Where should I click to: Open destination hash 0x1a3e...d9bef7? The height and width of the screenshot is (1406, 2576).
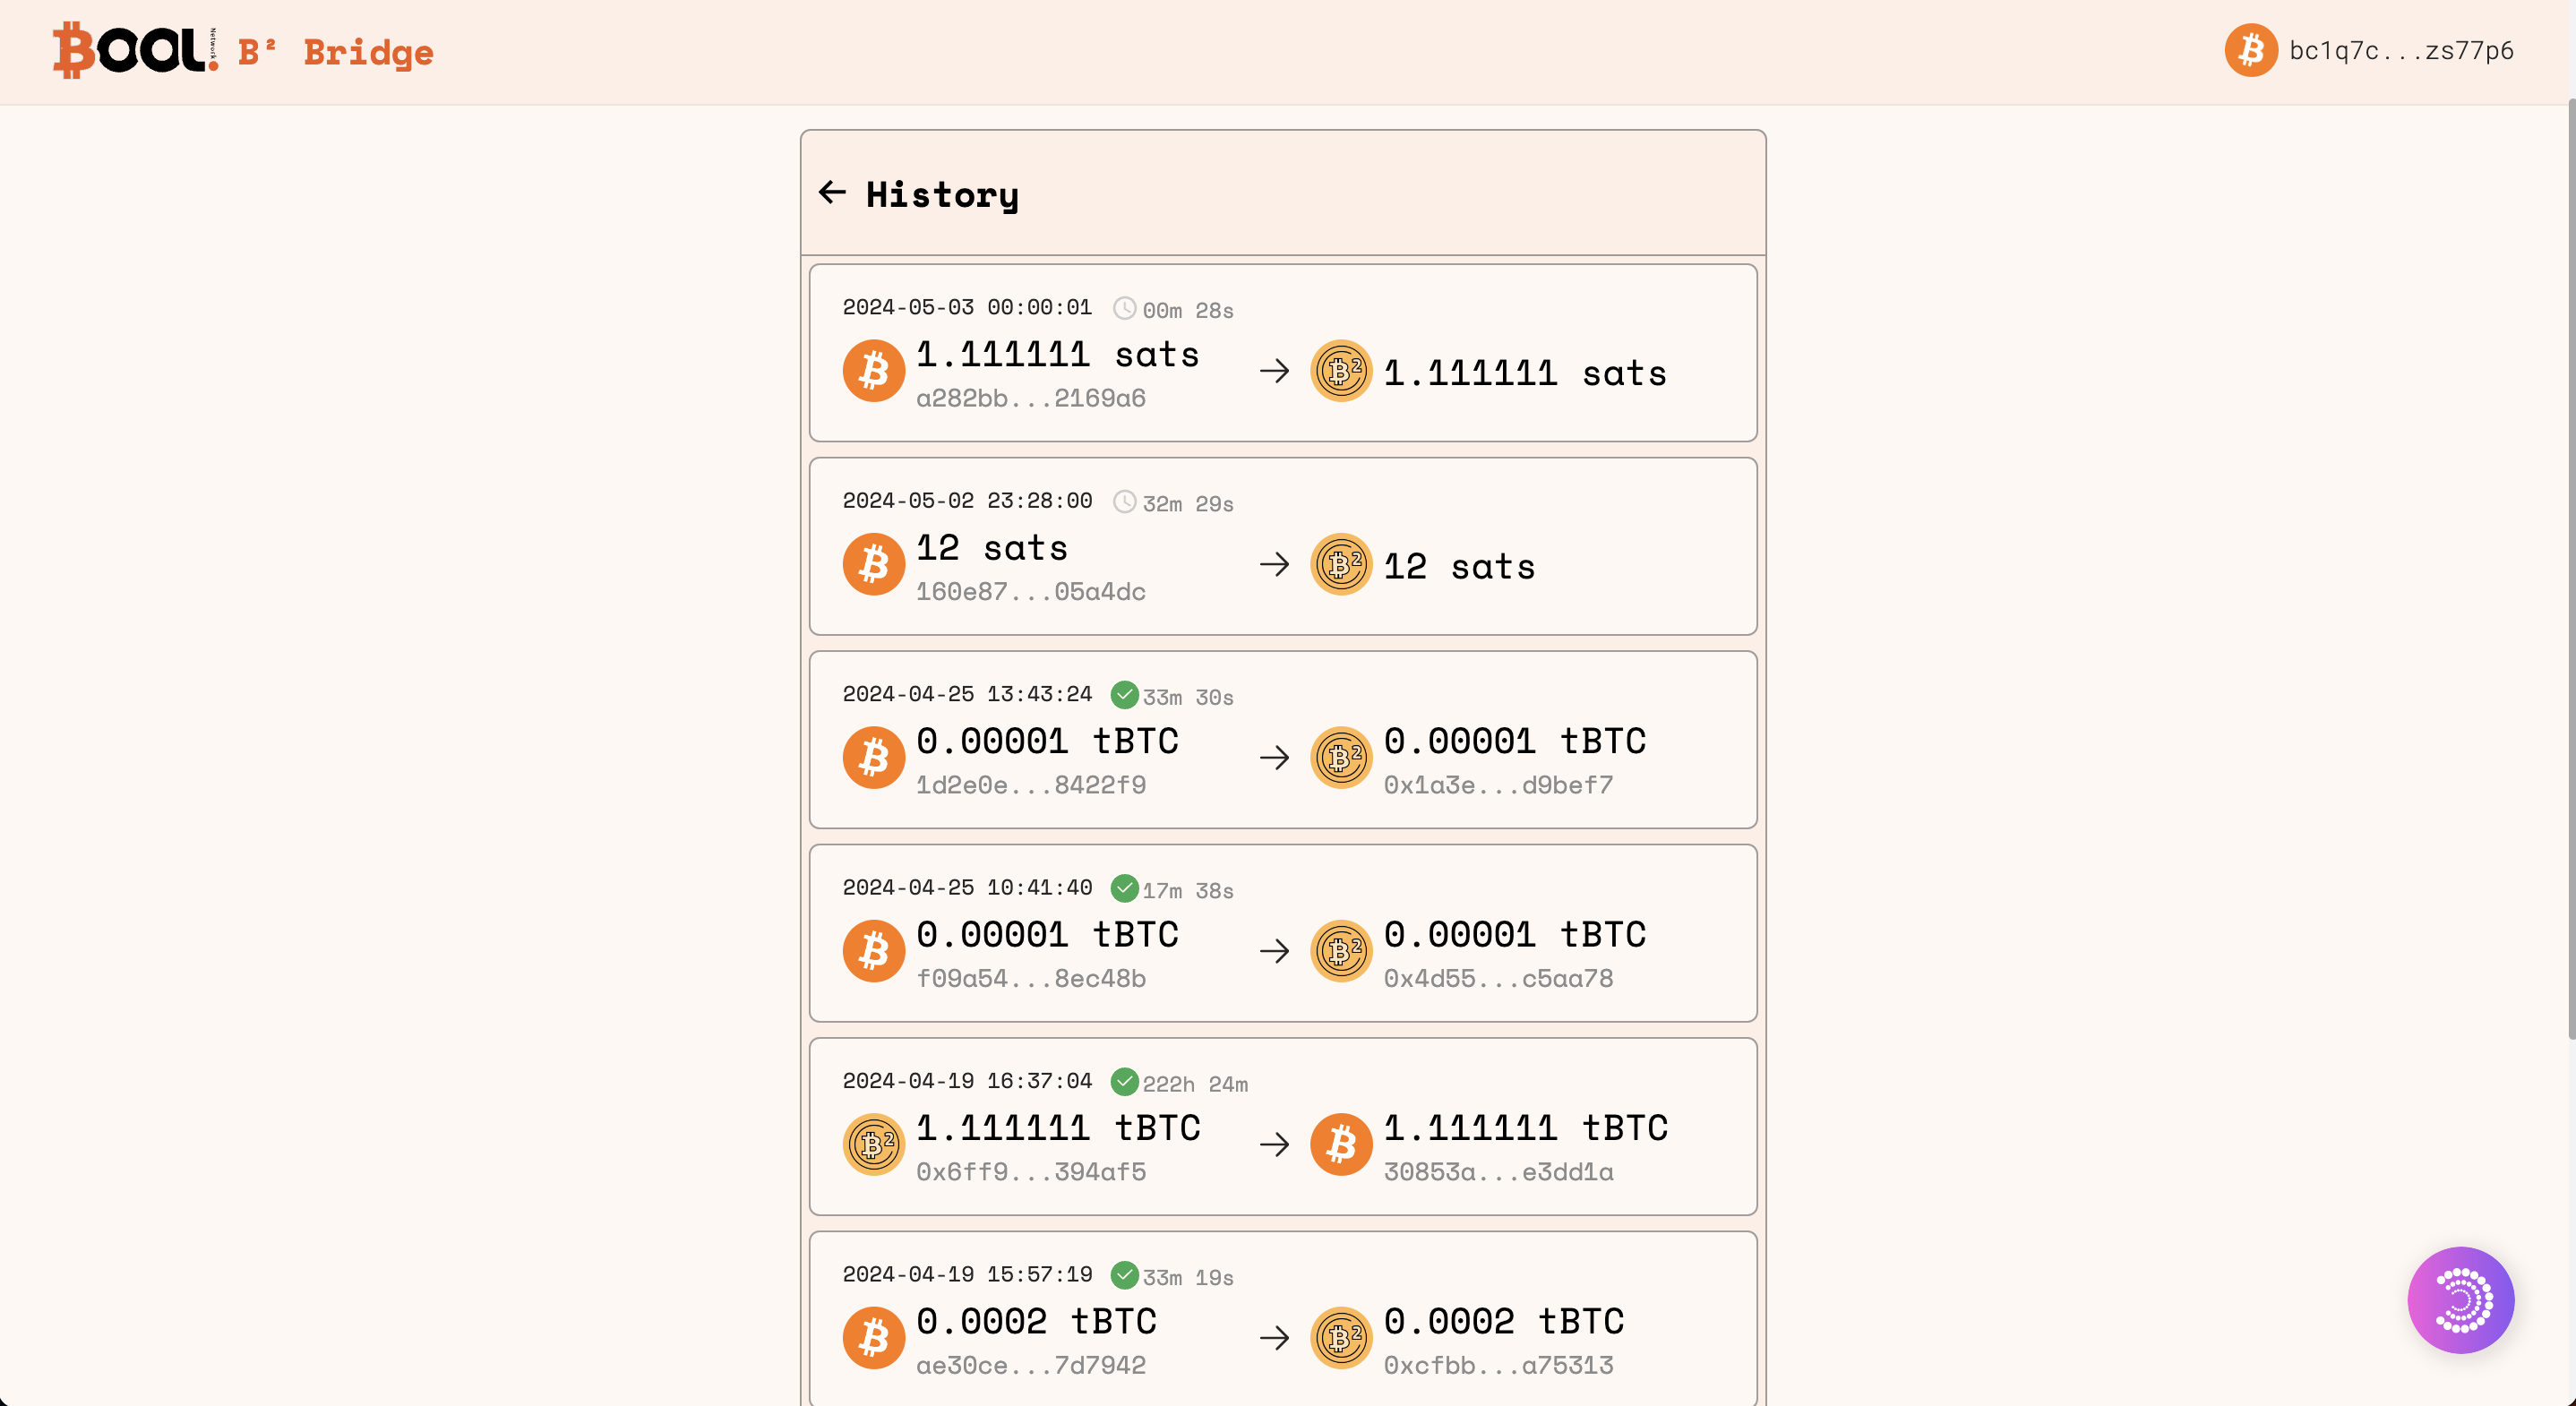[1497, 785]
